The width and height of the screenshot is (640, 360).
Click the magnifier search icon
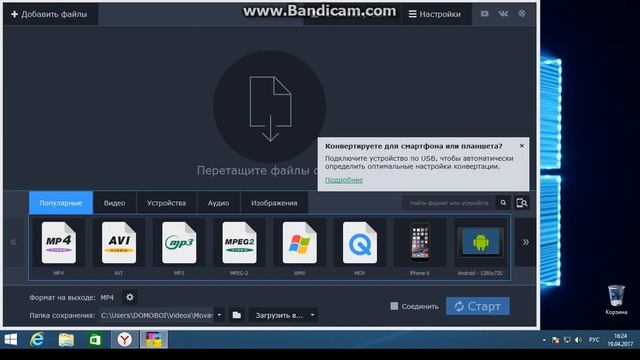503,203
